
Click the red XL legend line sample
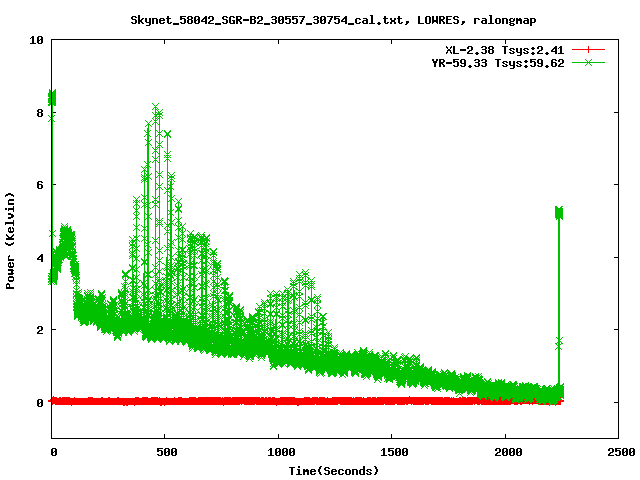click(588, 50)
